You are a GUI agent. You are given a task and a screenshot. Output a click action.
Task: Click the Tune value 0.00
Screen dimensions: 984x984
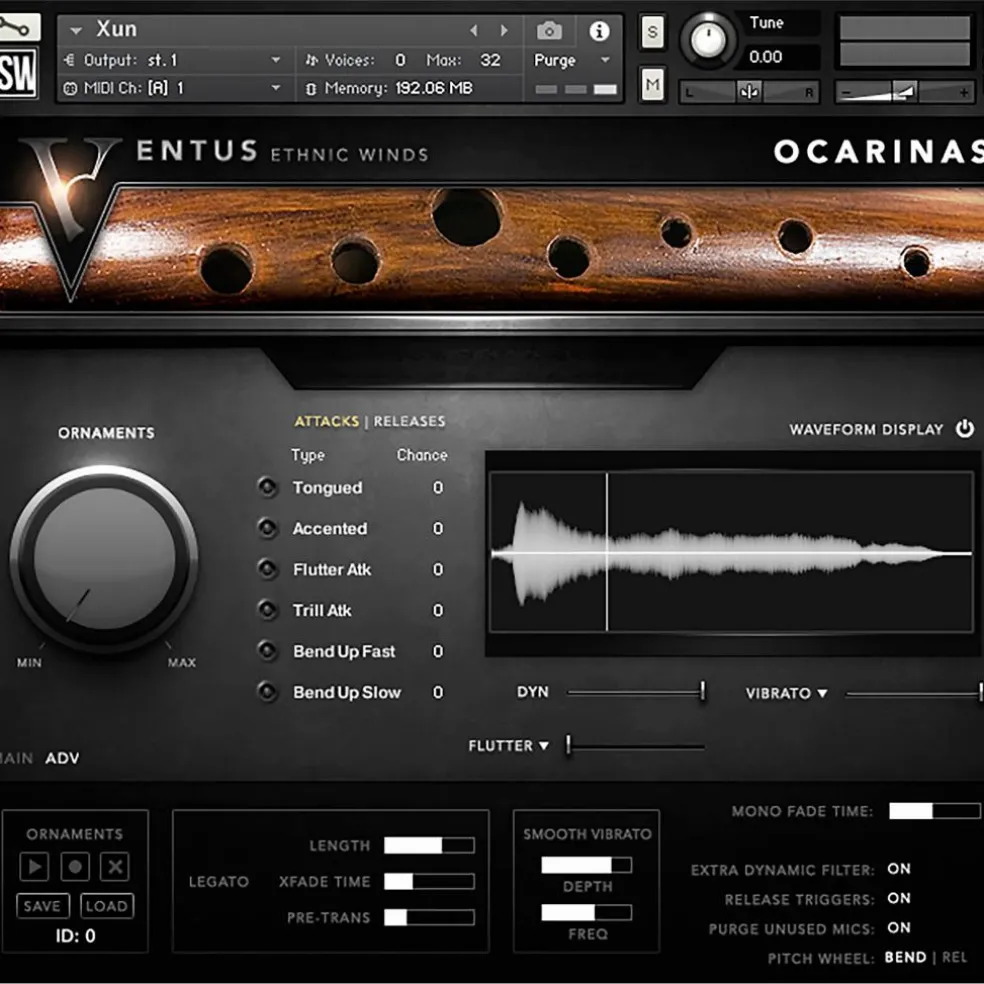(x=766, y=57)
